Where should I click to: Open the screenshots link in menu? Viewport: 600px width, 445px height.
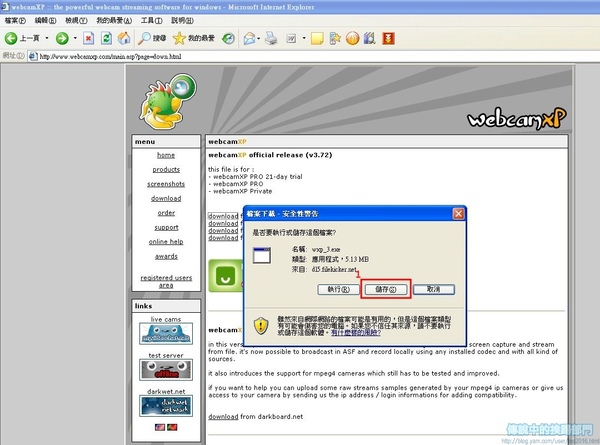166,184
